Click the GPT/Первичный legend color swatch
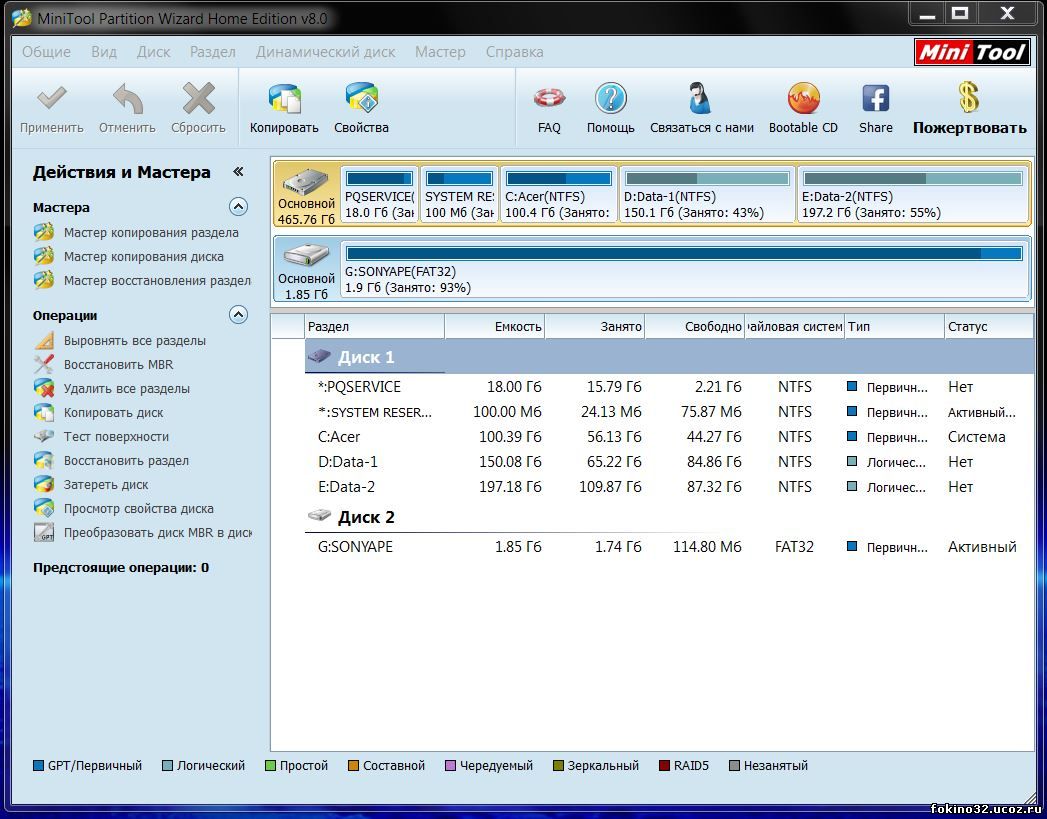1047x819 pixels. pyautogui.click(x=39, y=766)
